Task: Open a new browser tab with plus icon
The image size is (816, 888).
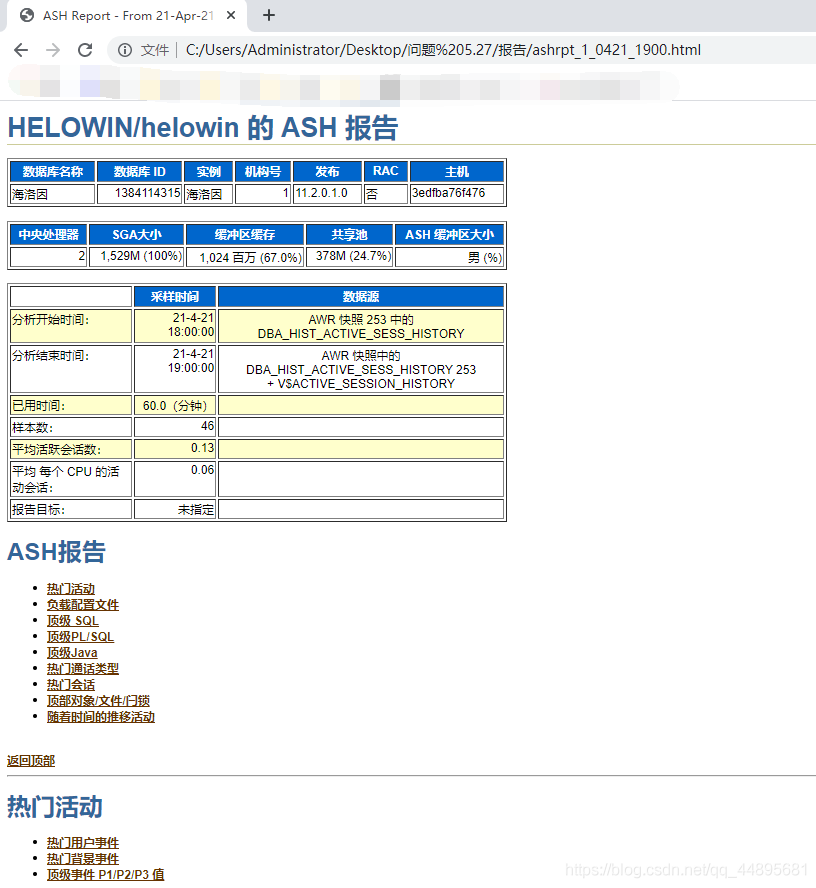Action: coord(269,15)
